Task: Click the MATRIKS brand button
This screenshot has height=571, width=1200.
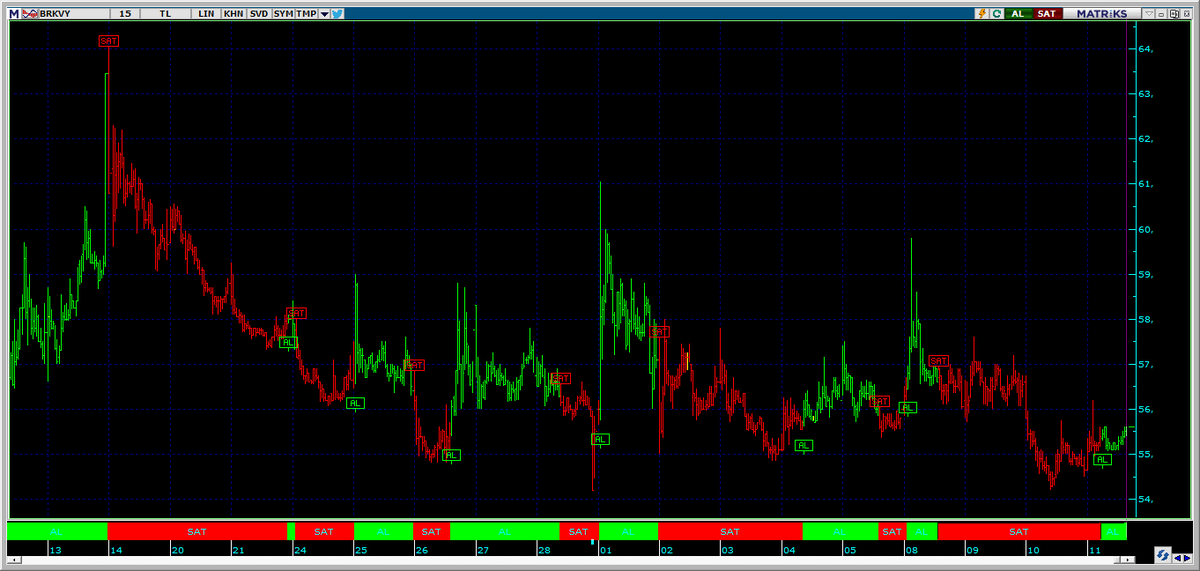Action: [x=1101, y=14]
